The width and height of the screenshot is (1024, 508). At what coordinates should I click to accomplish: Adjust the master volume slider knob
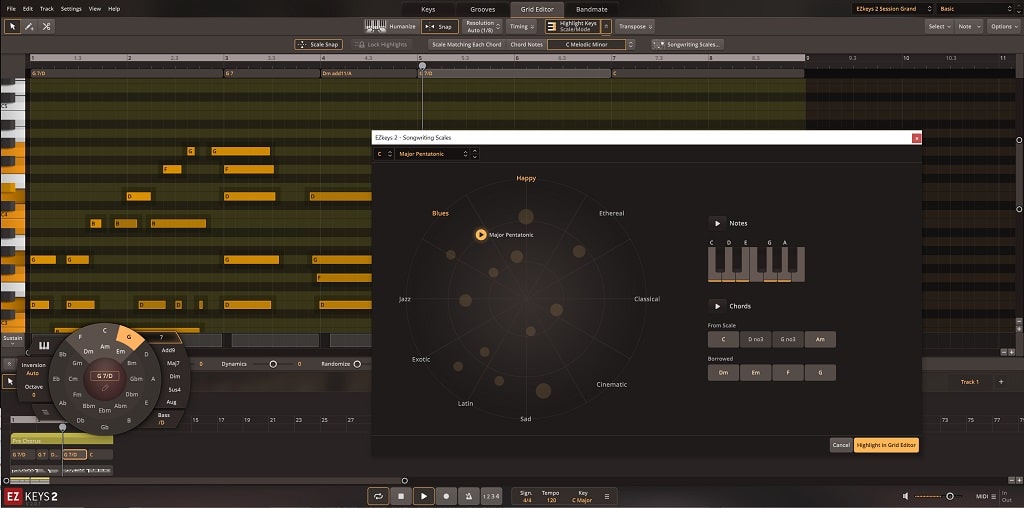[x=950, y=496]
